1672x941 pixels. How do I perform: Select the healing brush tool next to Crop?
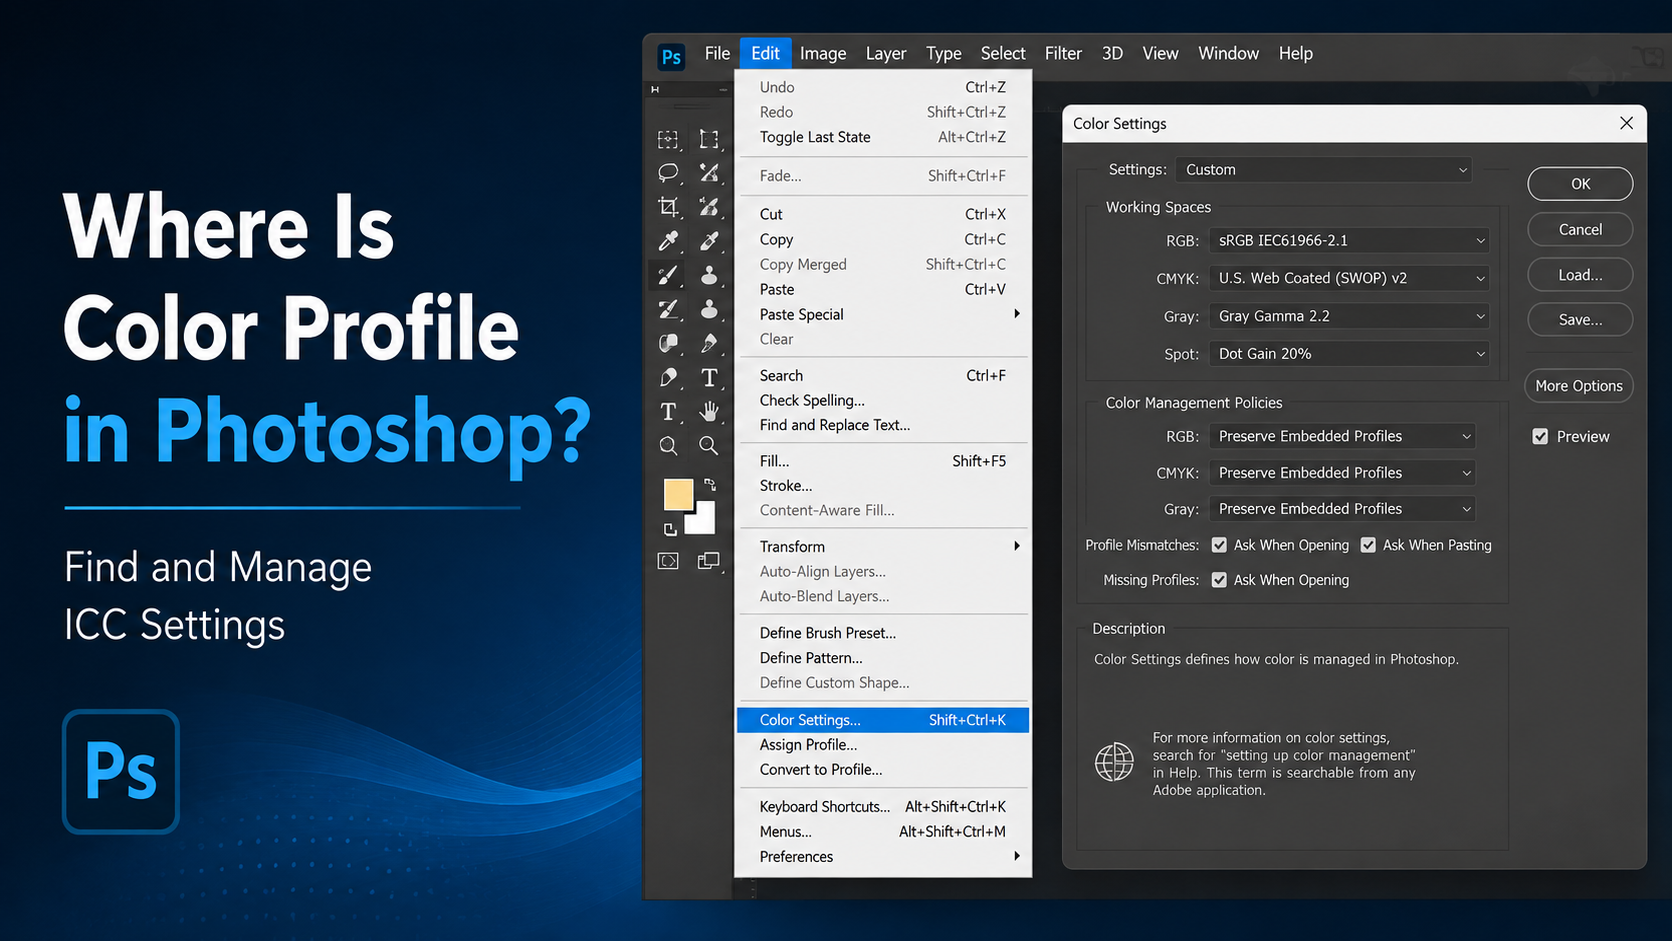(x=709, y=207)
